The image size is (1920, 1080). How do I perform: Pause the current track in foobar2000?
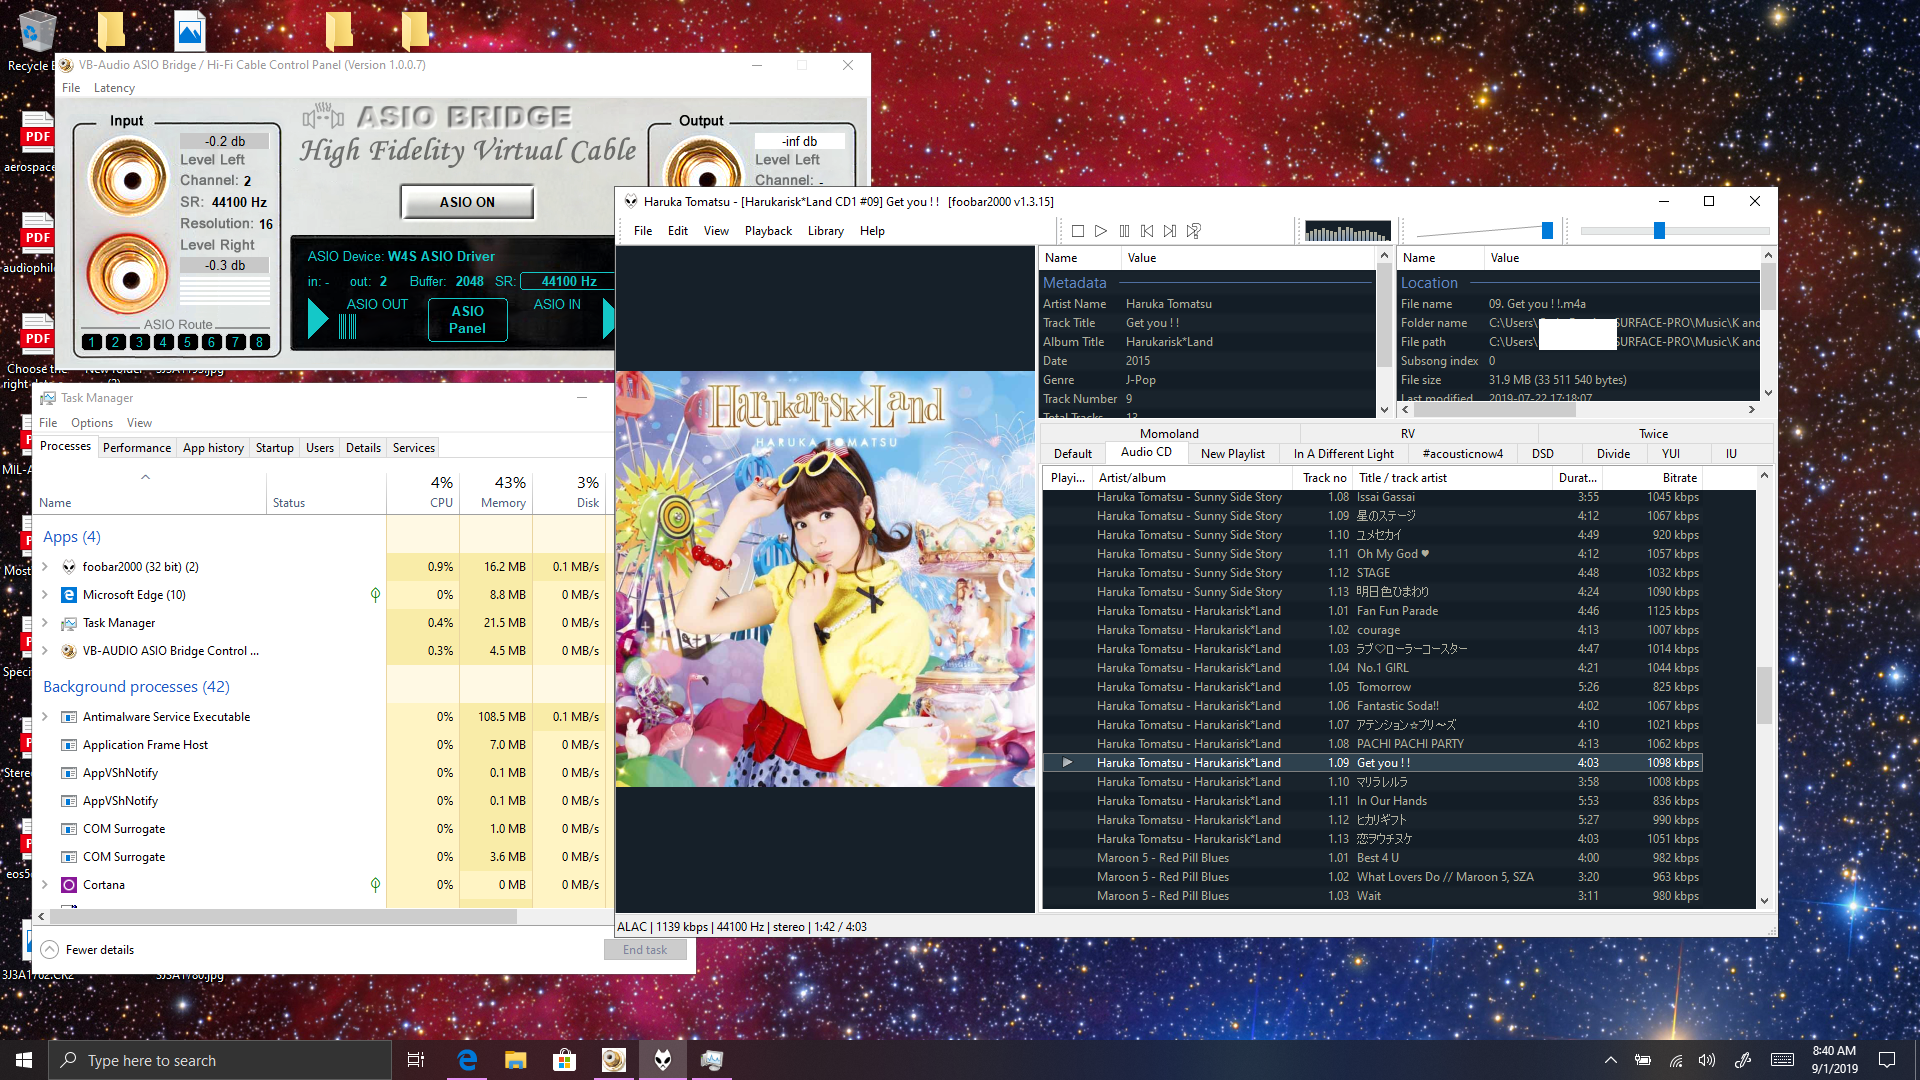click(x=1124, y=231)
